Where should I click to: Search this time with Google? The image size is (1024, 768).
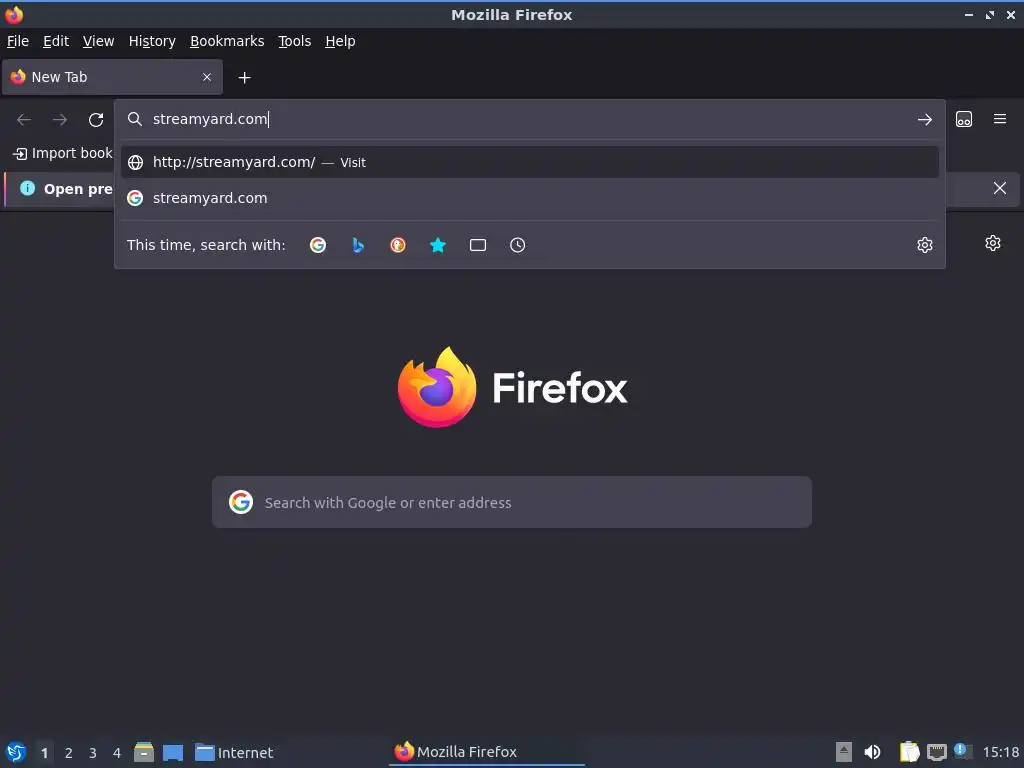click(x=318, y=245)
